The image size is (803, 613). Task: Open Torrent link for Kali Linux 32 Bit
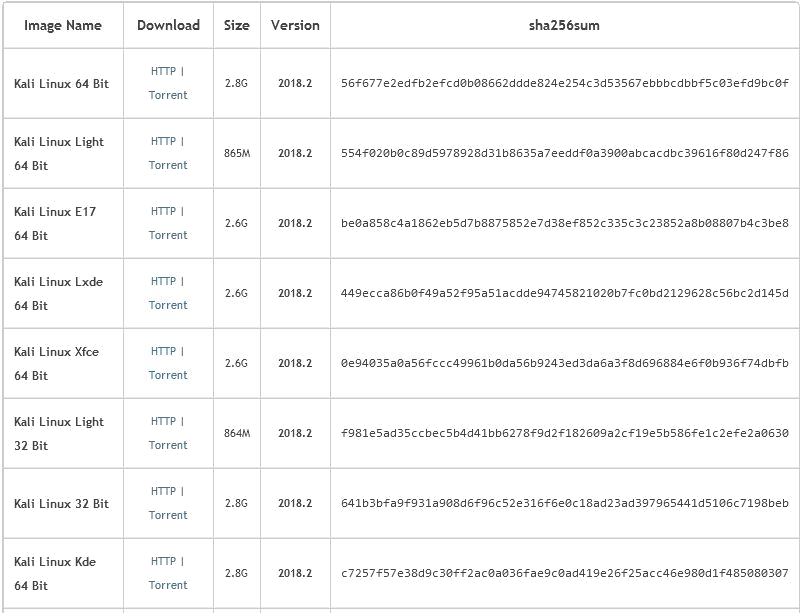168,516
